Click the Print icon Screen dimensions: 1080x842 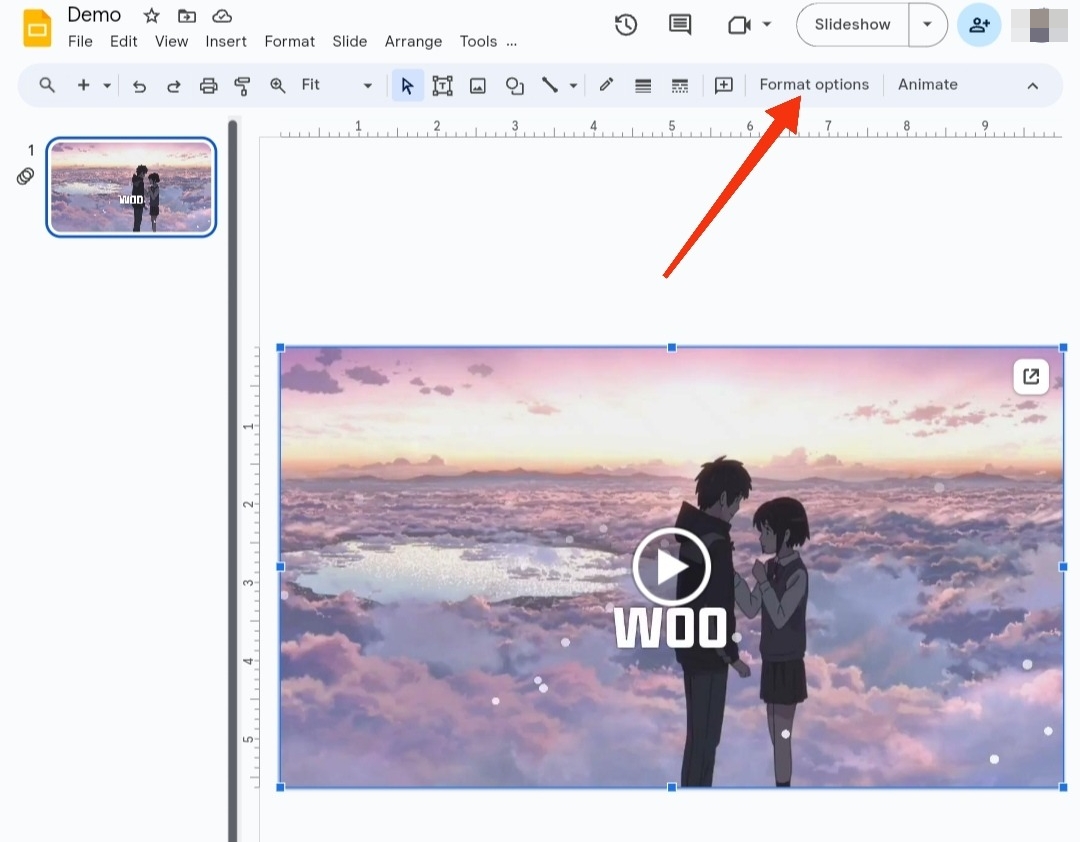(x=209, y=85)
